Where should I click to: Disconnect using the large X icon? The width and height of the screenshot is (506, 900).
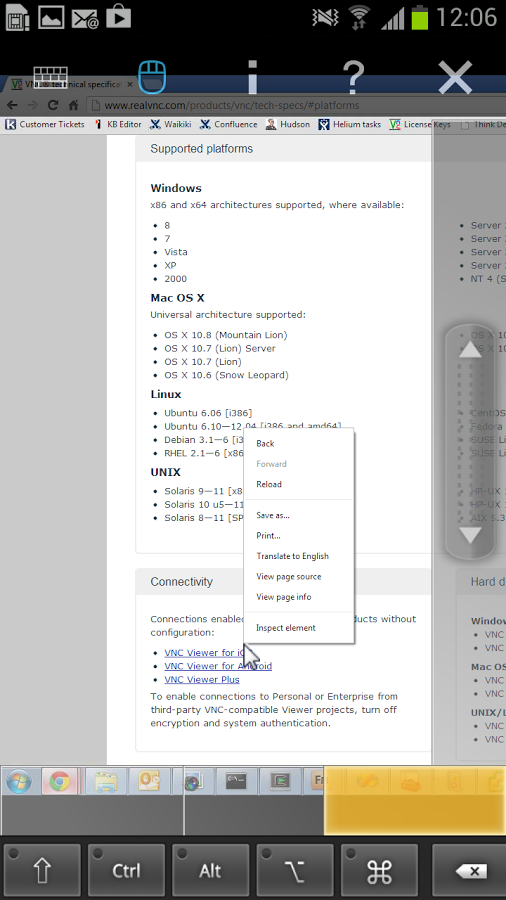point(455,77)
